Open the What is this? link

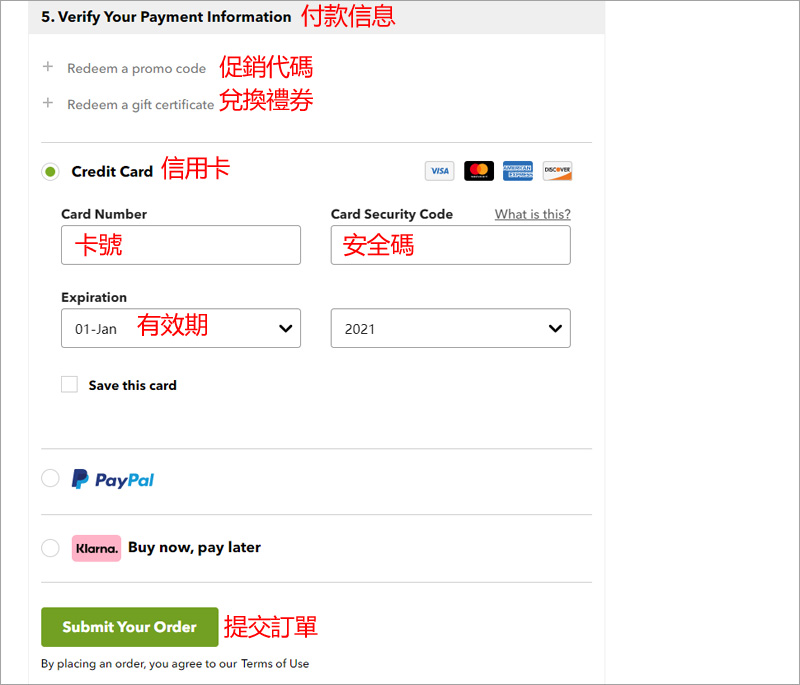tap(532, 214)
